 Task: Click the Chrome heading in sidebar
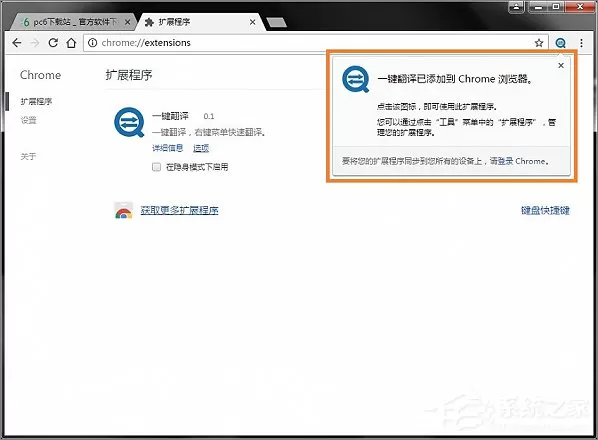click(x=40, y=75)
